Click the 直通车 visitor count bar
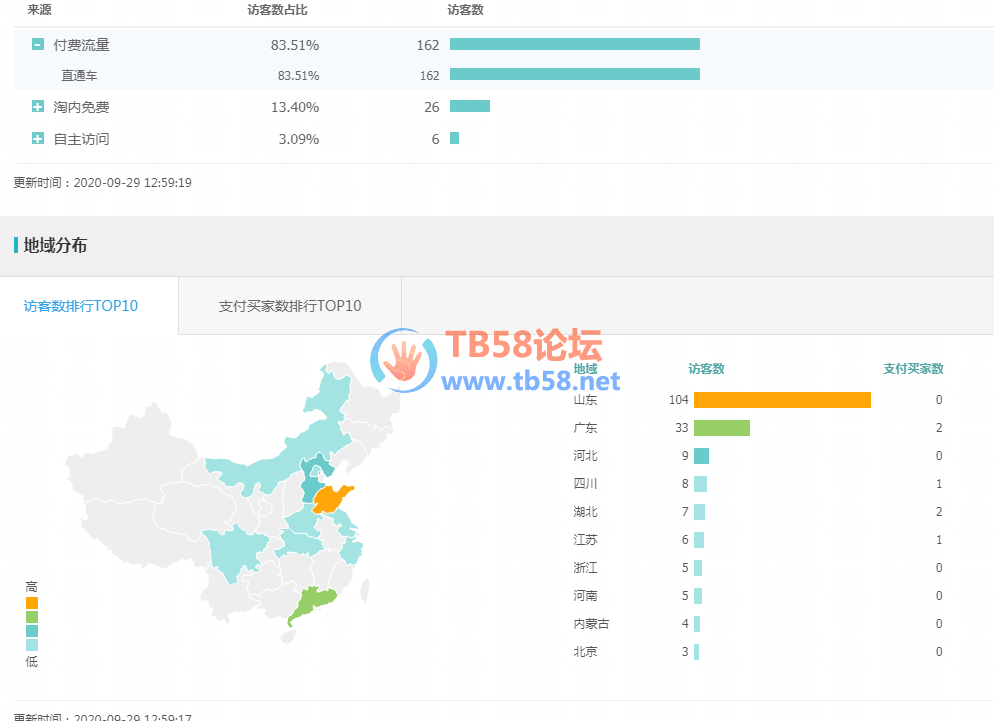The image size is (994, 721). (x=574, y=75)
